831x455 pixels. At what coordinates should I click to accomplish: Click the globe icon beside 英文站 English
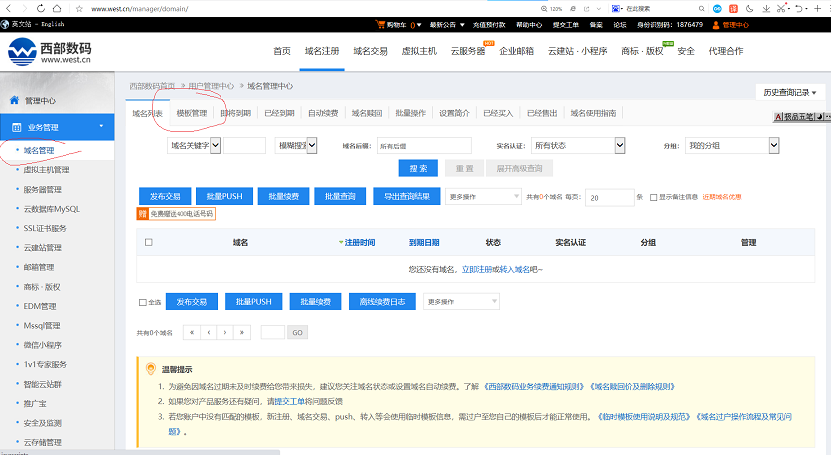pos(5,24)
